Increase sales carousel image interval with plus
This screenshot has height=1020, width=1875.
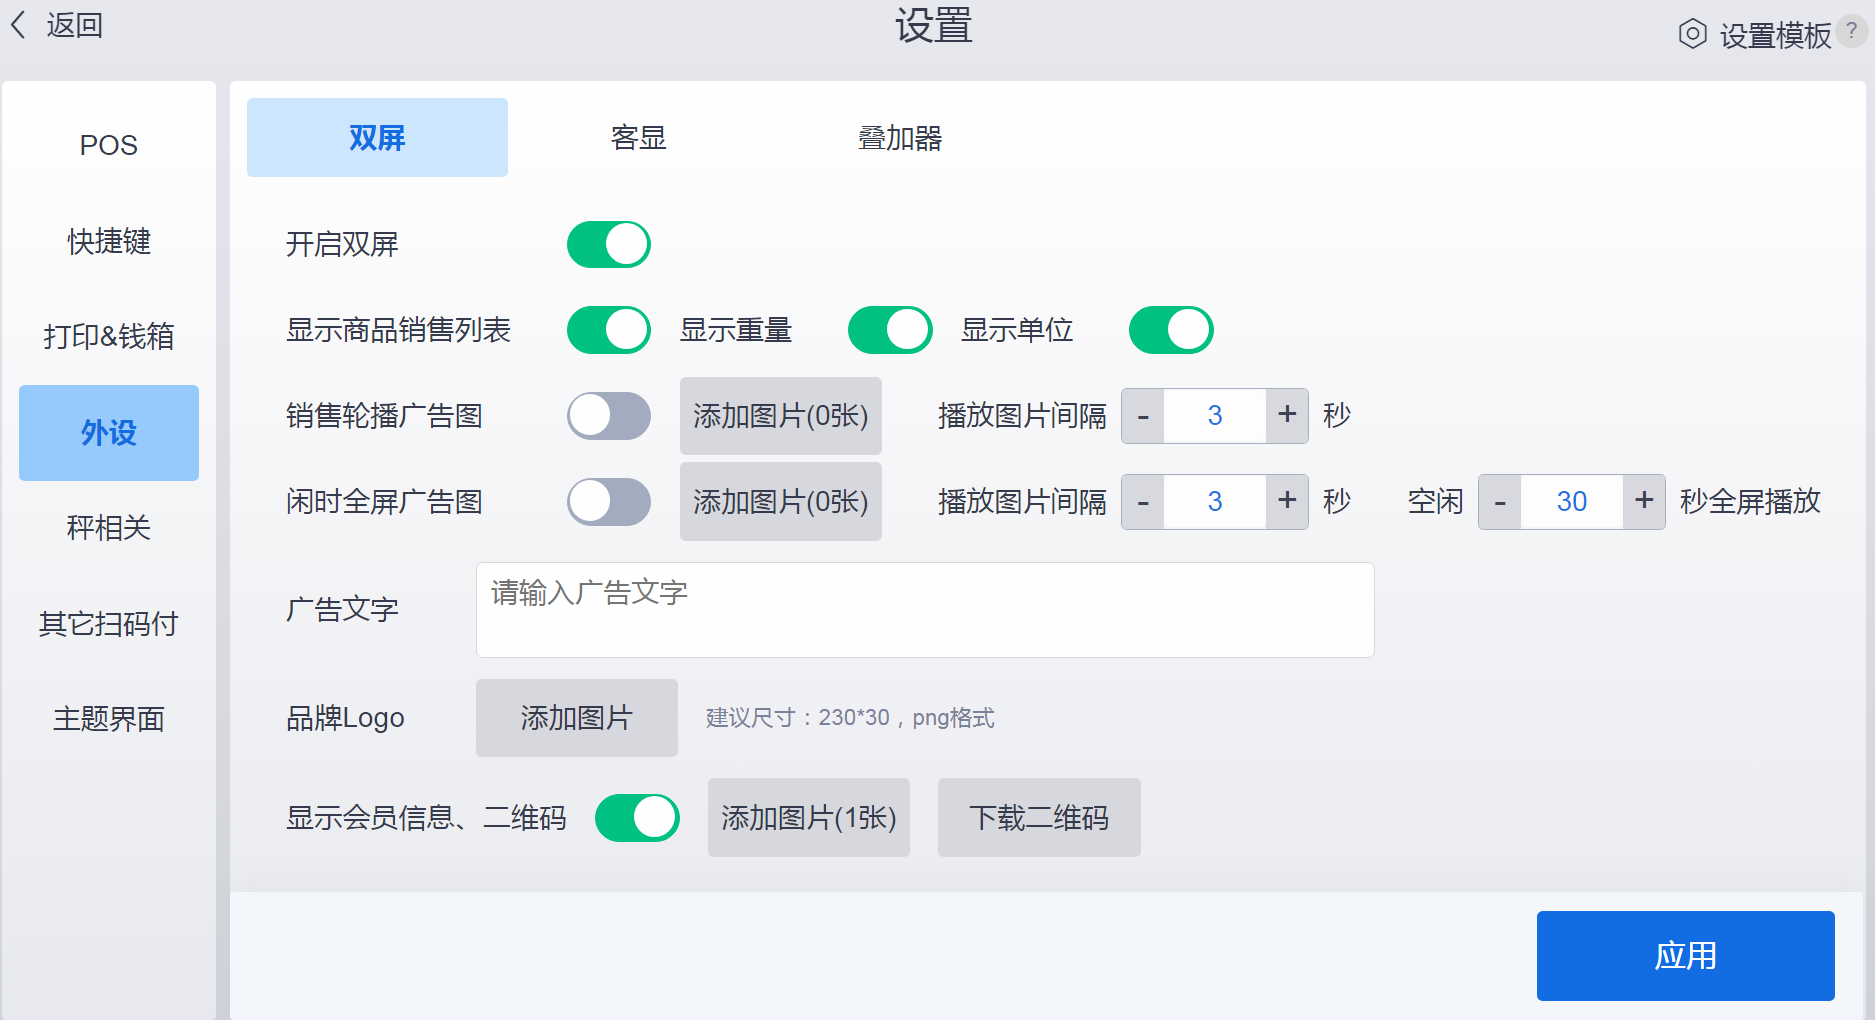[x=1287, y=415]
